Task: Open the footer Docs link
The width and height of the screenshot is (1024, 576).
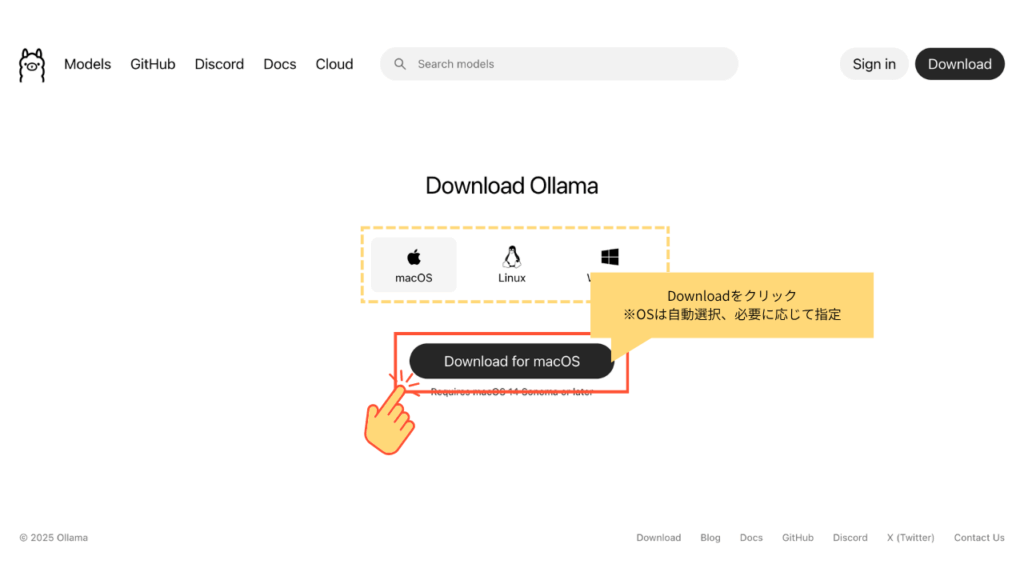Action: click(x=751, y=538)
